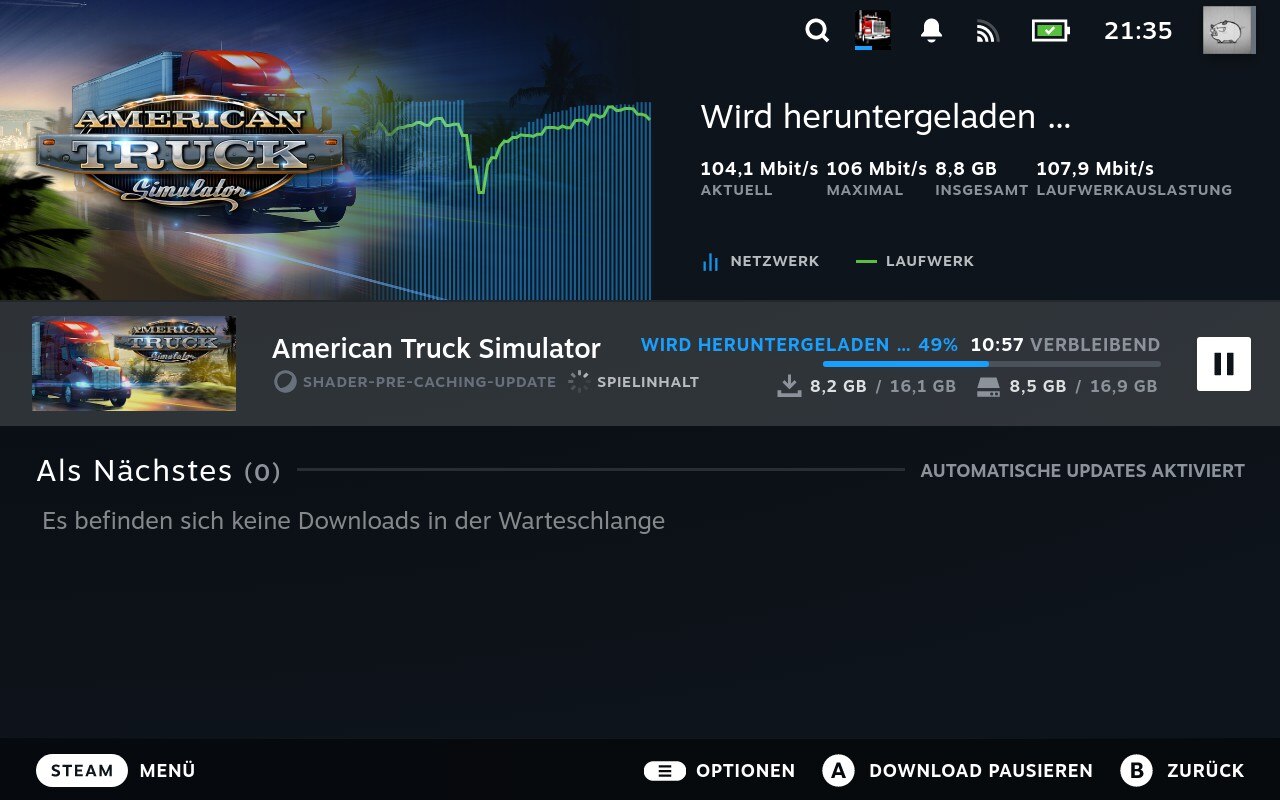The height and width of the screenshot is (800, 1280).
Task: Check the battery status icon
Action: [x=1049, y=31]
